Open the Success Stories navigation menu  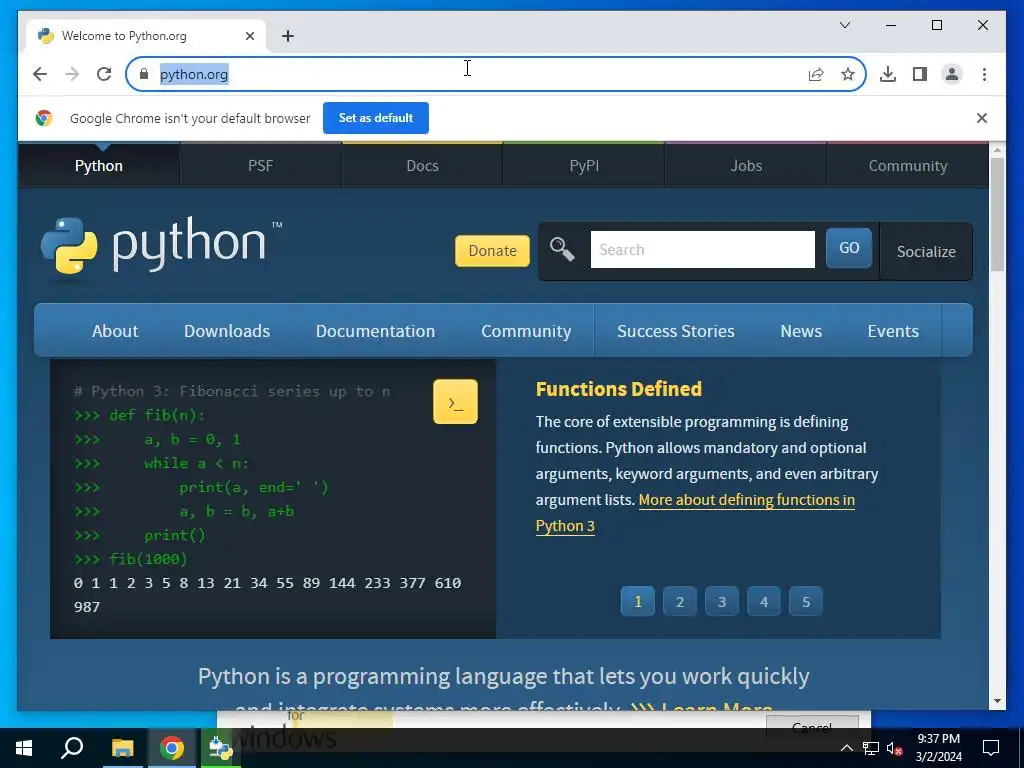(x=675, y=331)
